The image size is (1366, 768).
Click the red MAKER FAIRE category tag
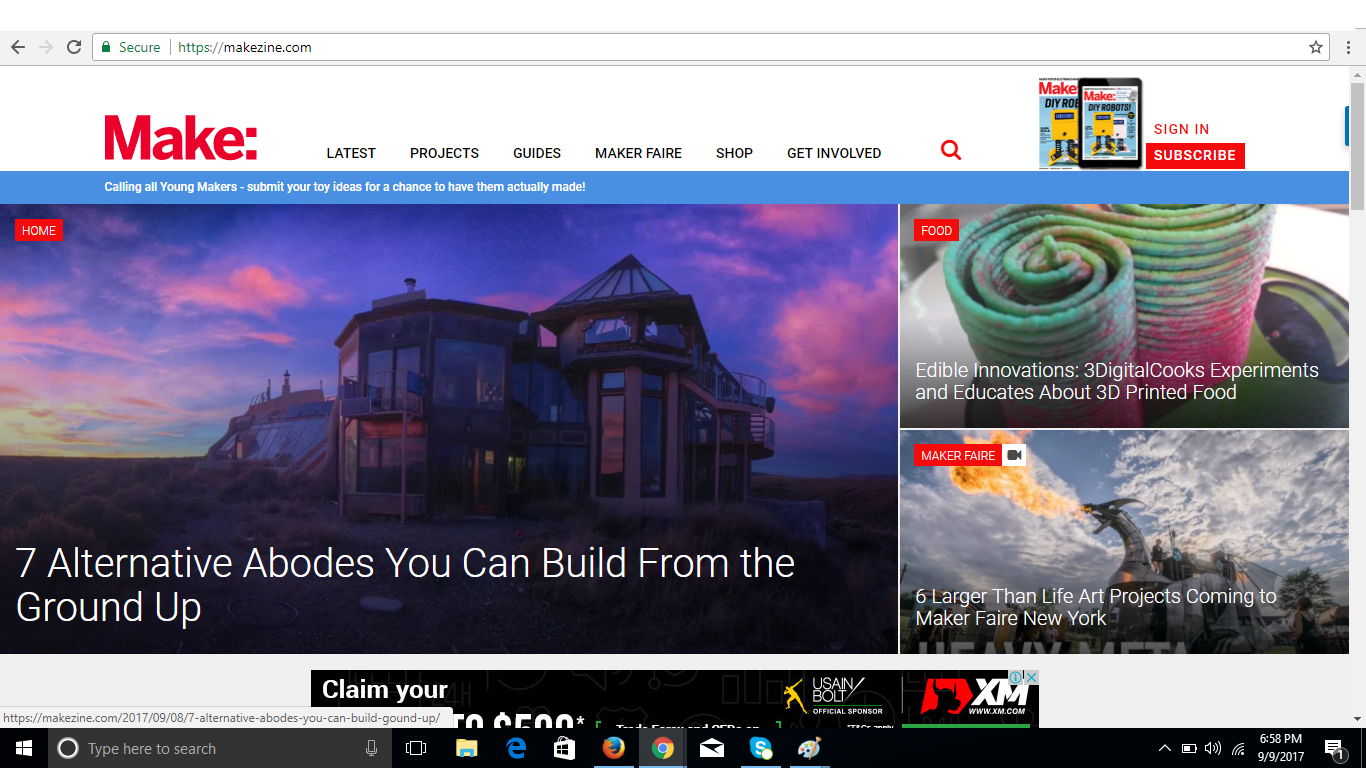pyautogui.click(x=957, y=455)
